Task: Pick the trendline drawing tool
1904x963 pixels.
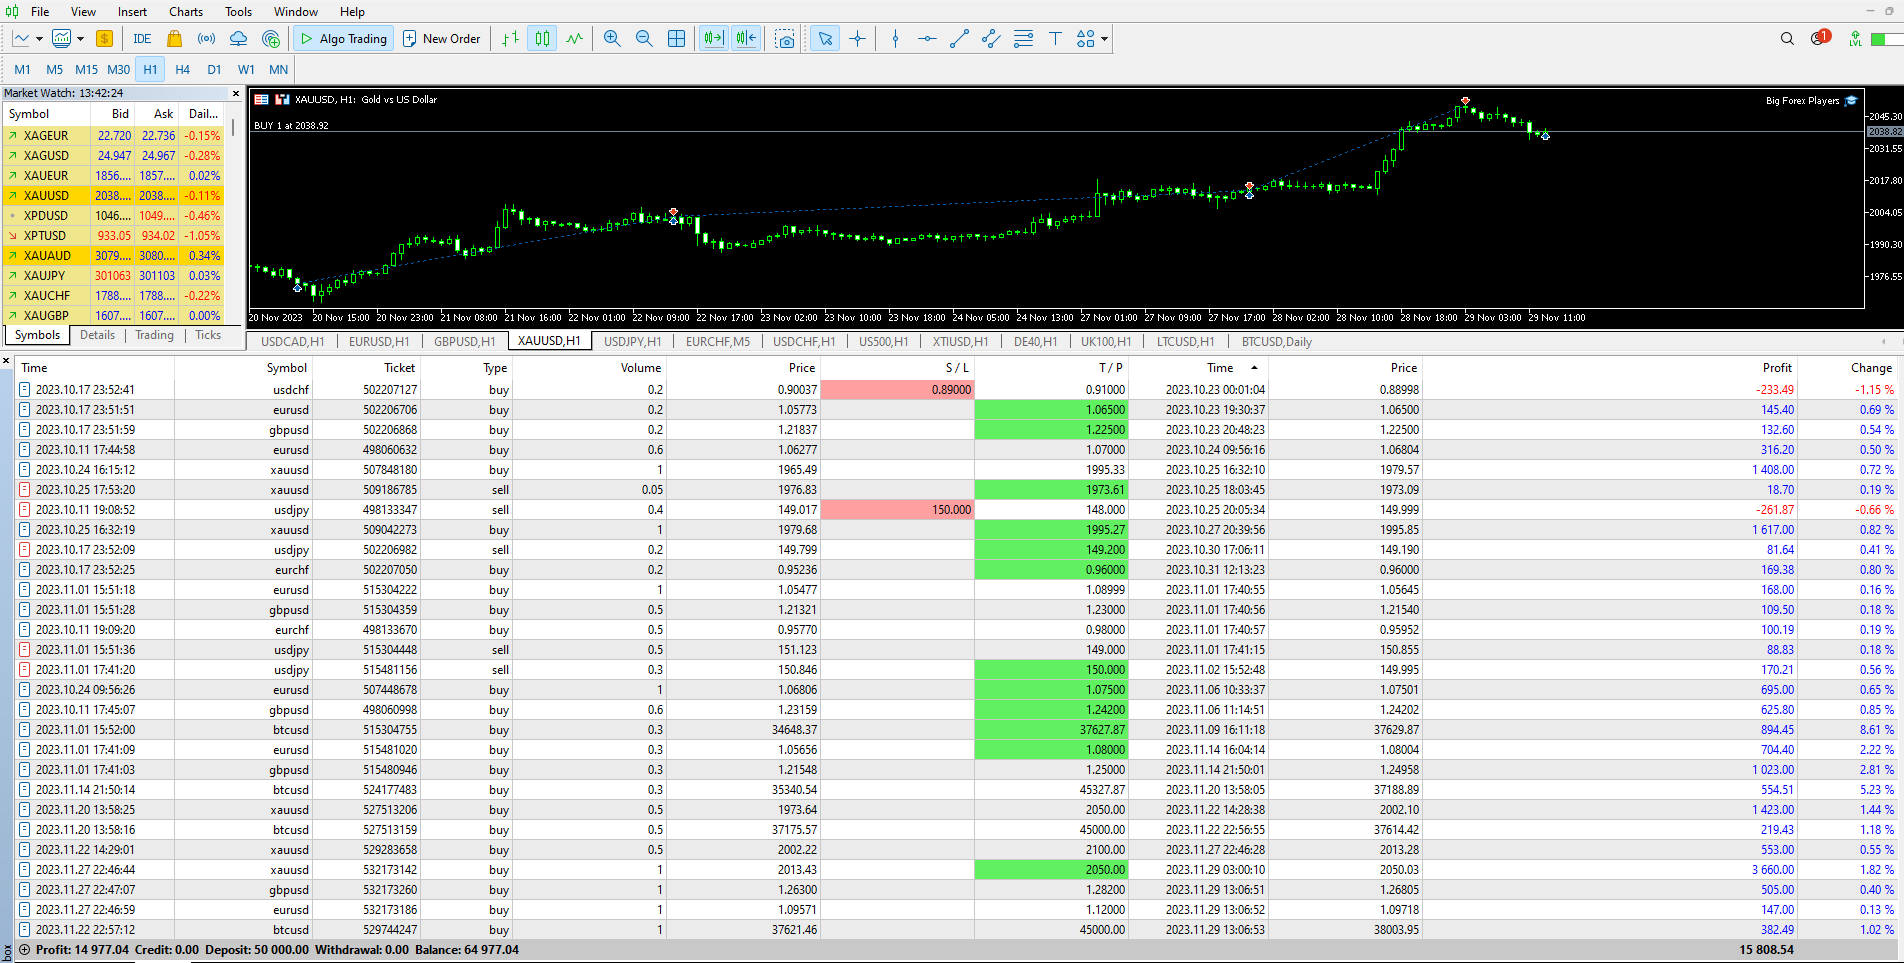Action: (959, 39)
